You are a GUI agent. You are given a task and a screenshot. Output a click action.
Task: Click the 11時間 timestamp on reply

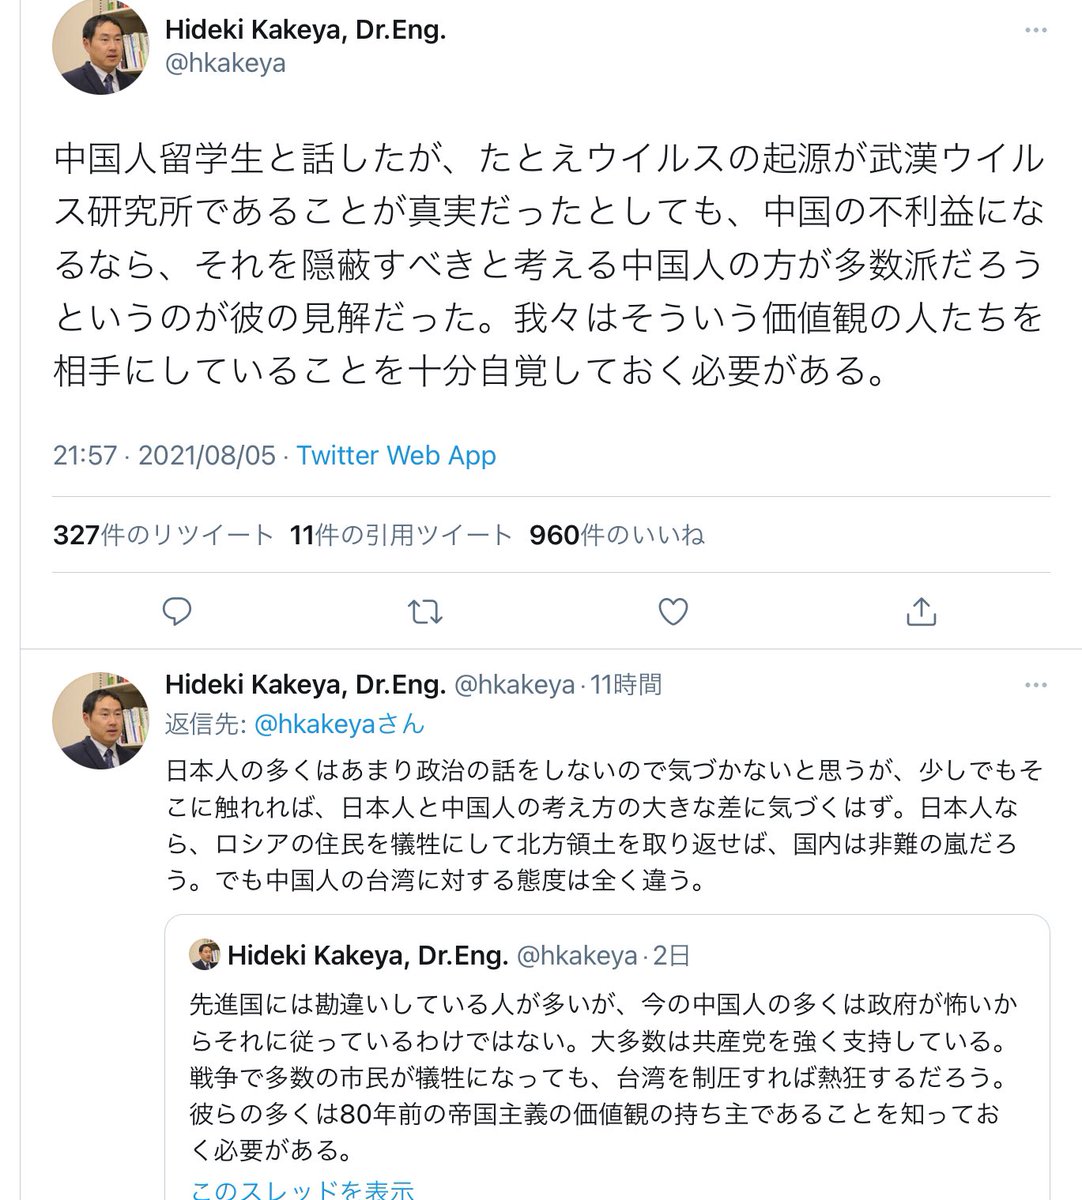(626, 685)
